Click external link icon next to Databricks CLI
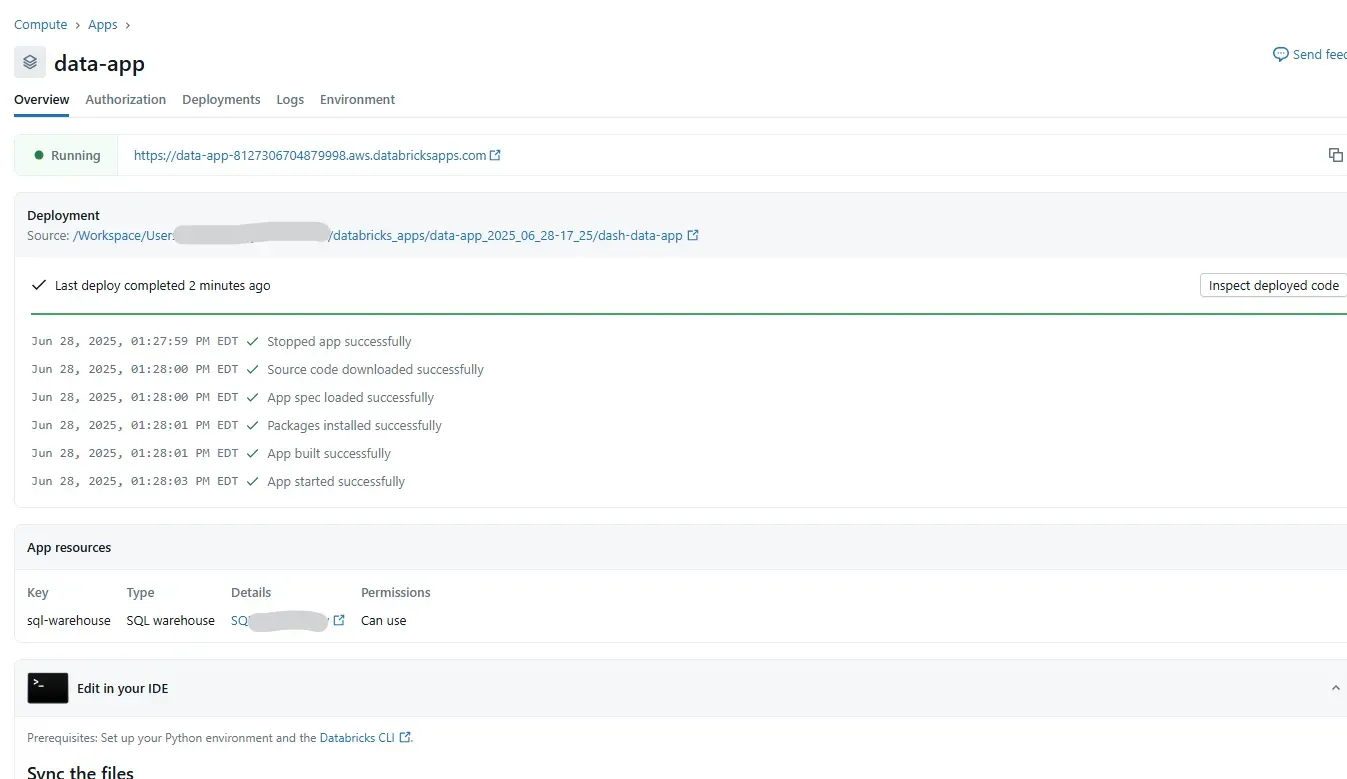This screenshot has height=779, width=1347. (x=405, y=738)
